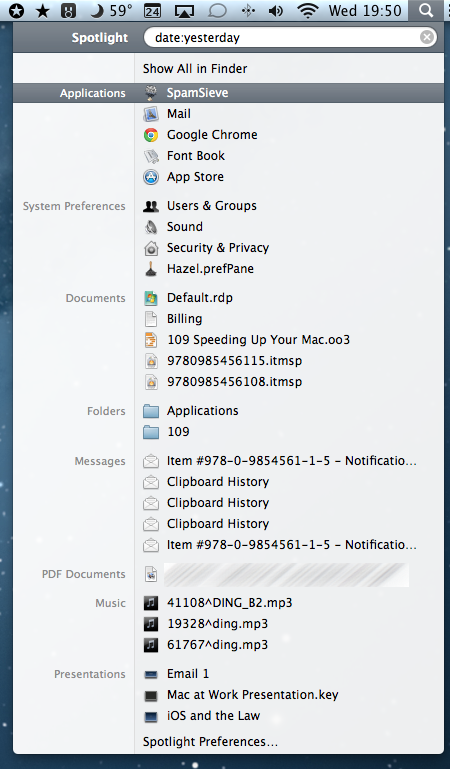Click the speech bubble menu bar icon

tap(217, 11)
